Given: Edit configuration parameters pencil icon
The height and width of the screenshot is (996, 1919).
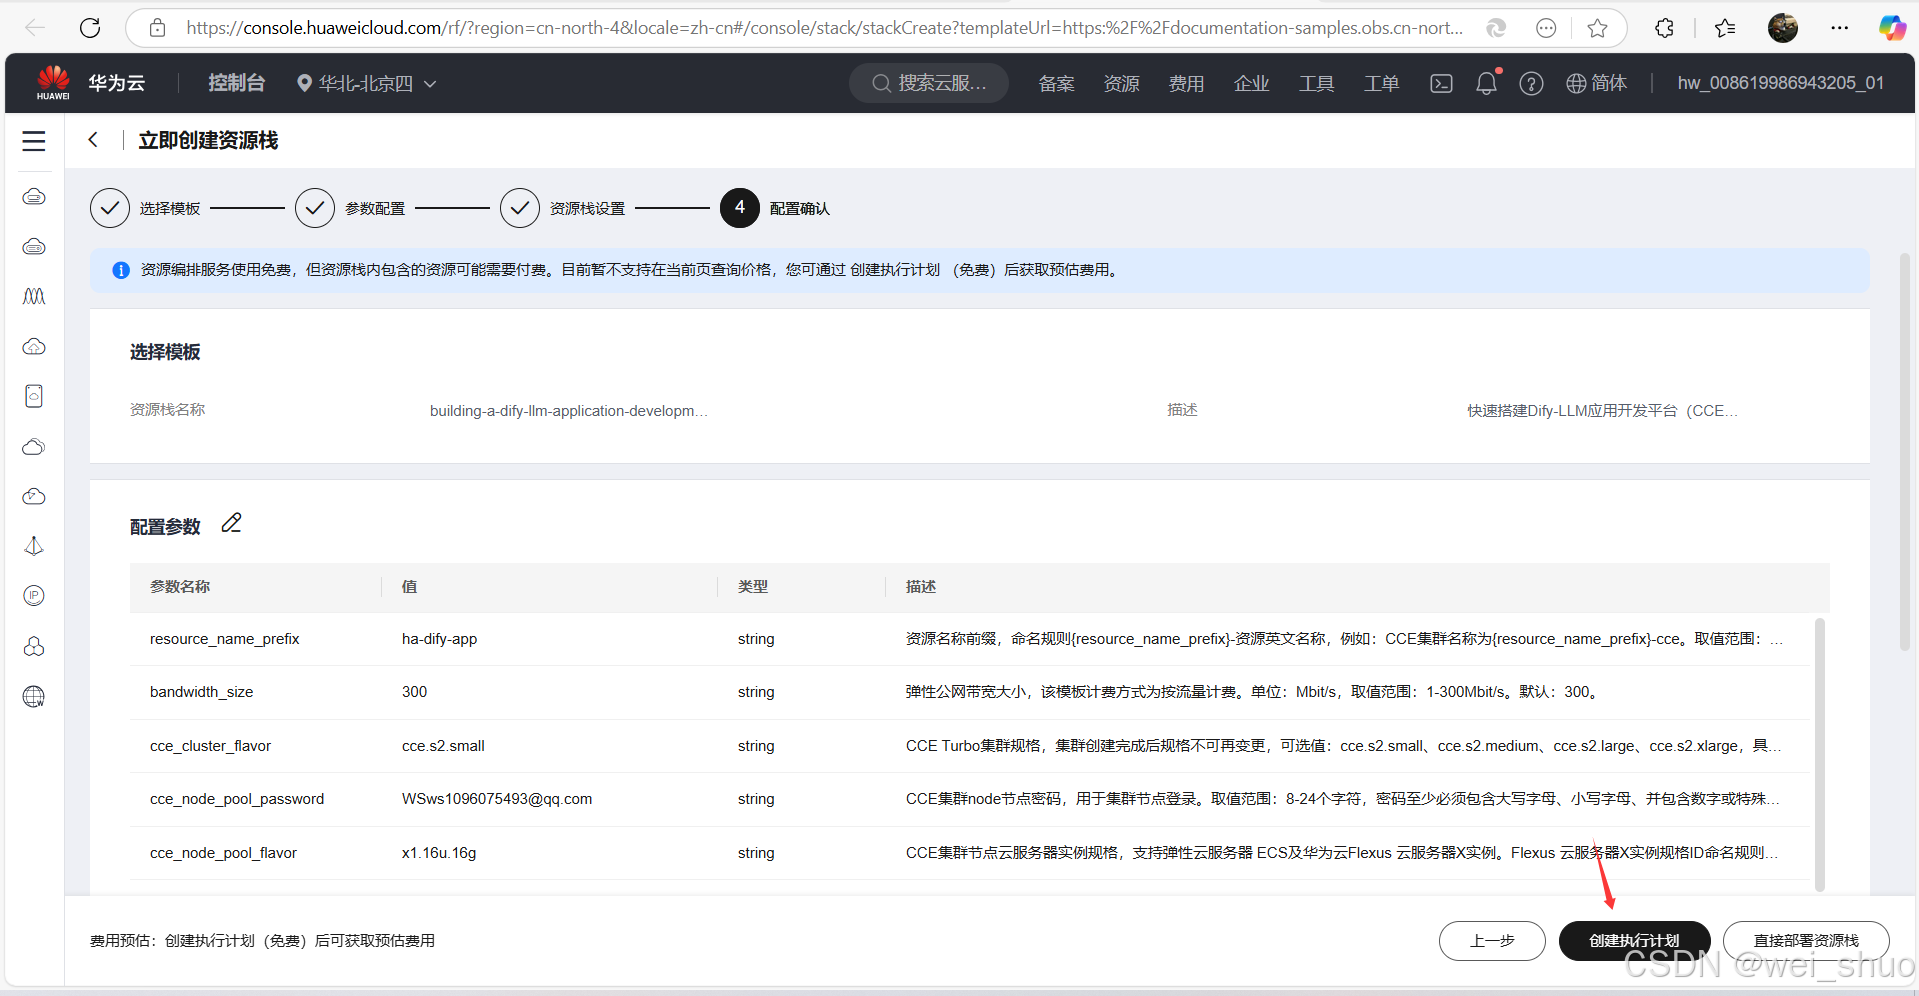Looking at the screenshot, I should point(231,523).
